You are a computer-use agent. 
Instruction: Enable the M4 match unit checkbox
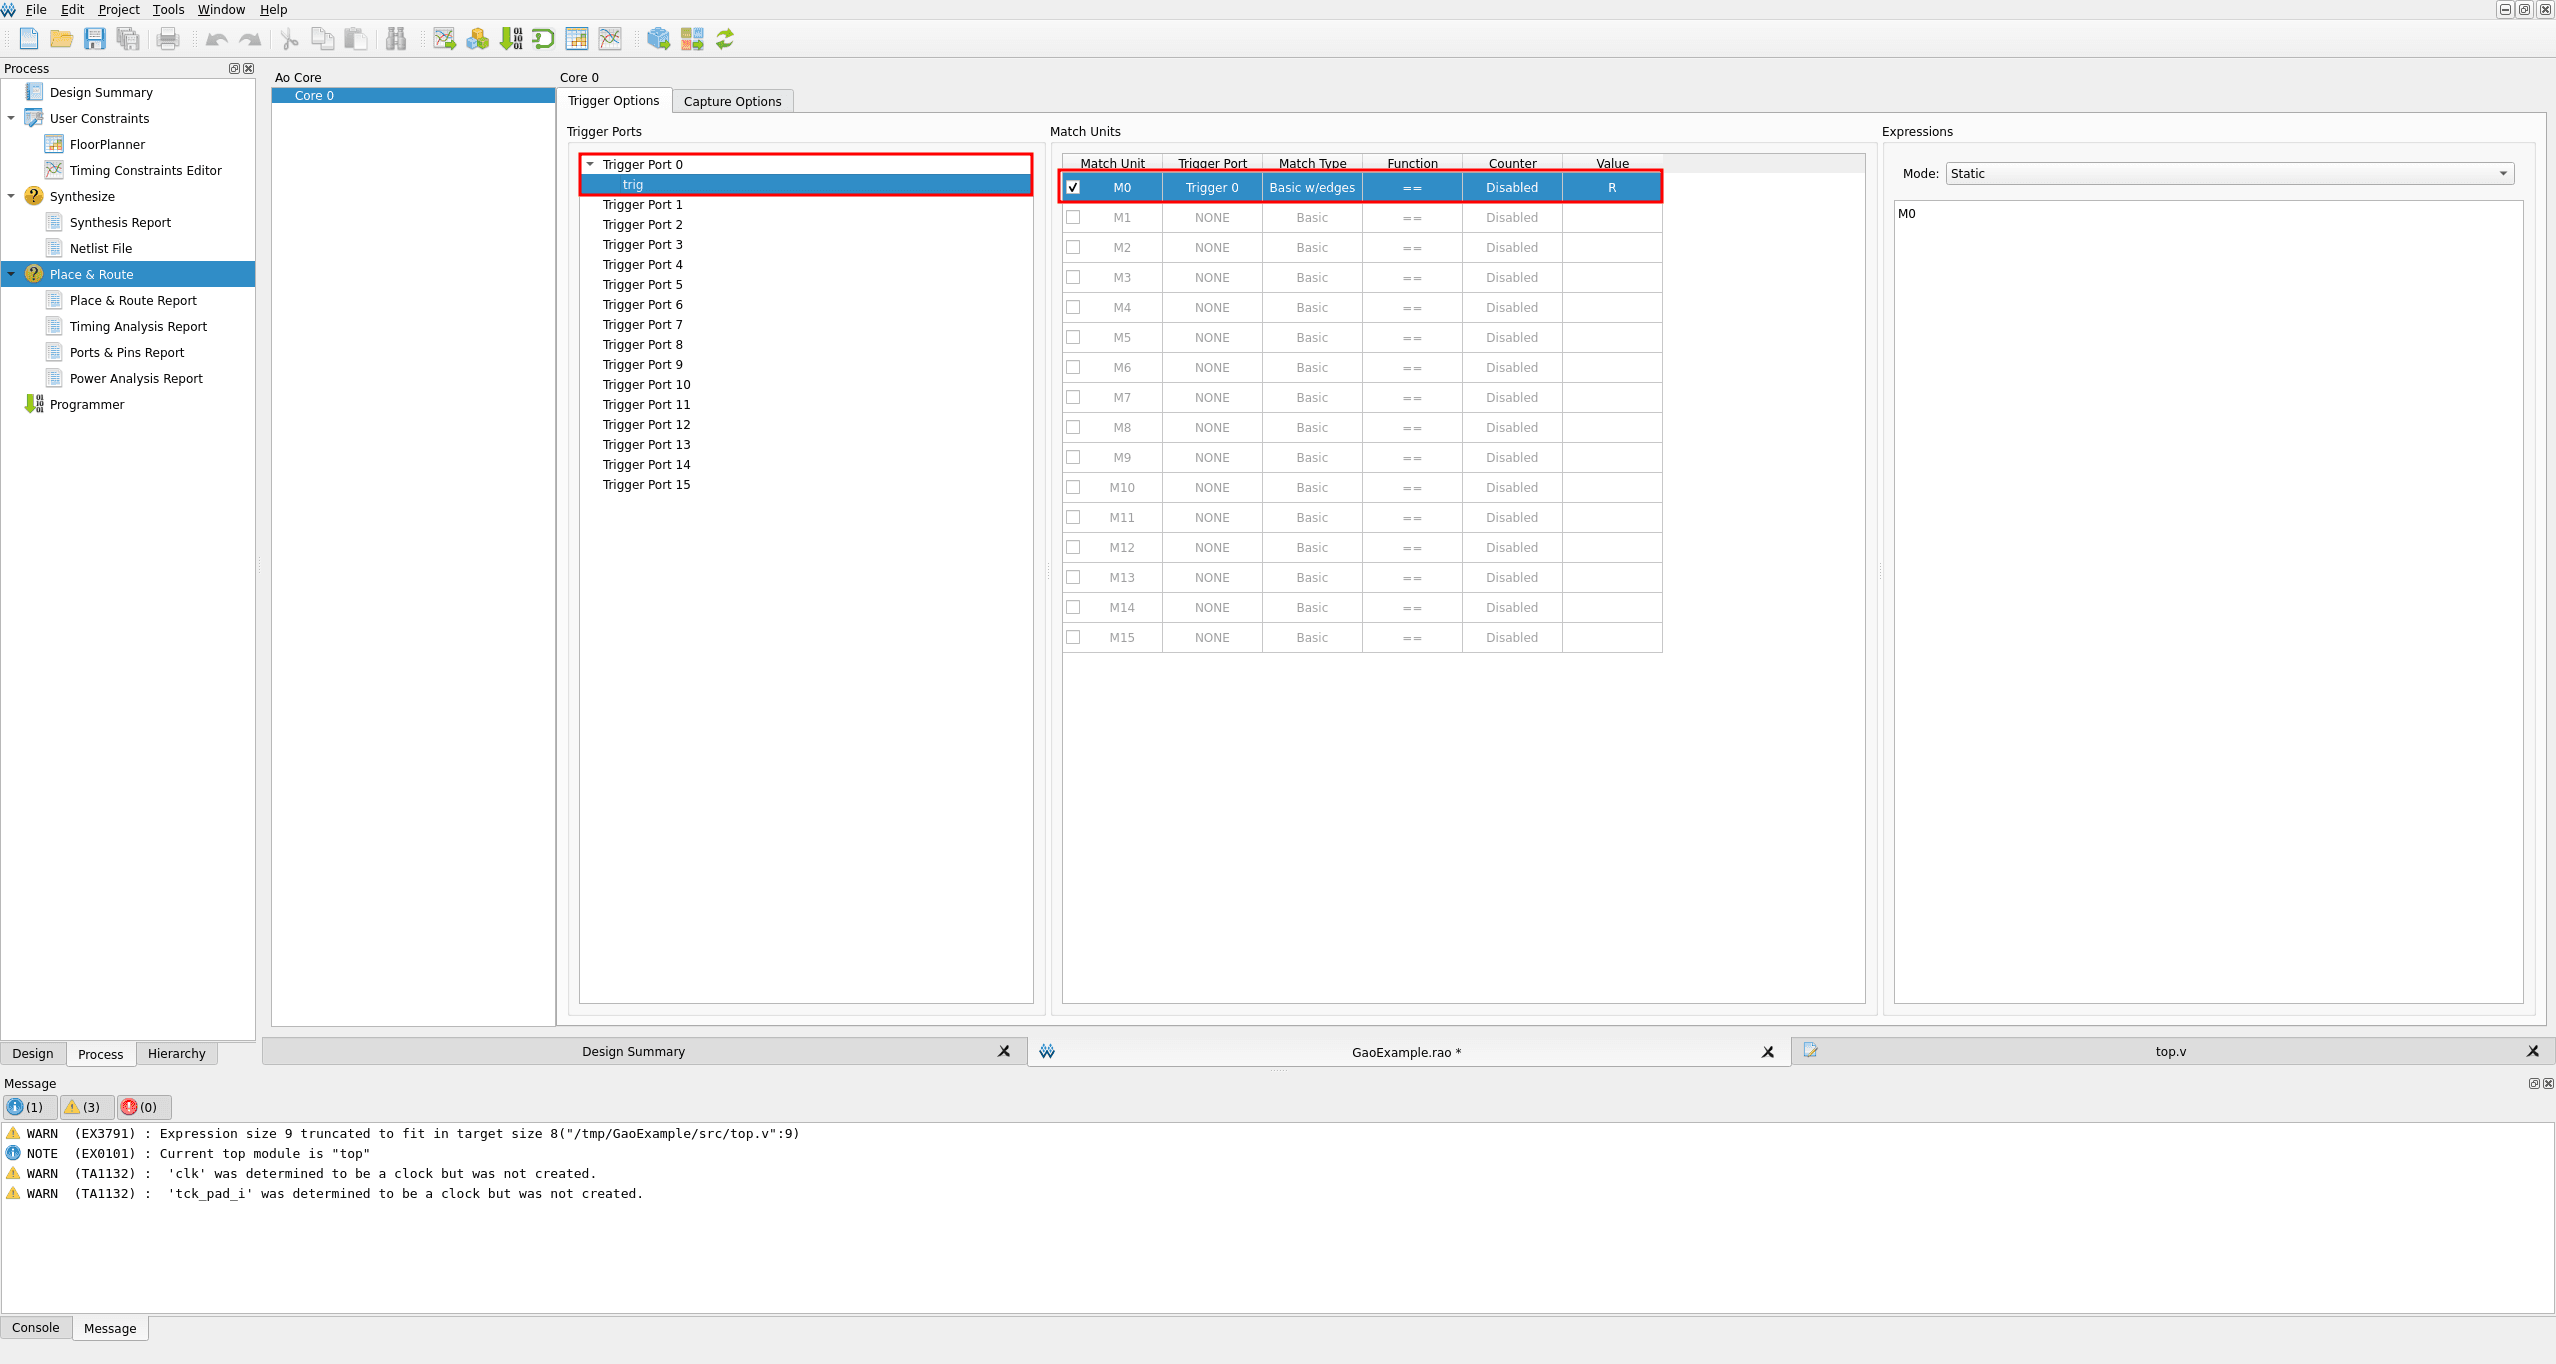tap(1073, 307)
